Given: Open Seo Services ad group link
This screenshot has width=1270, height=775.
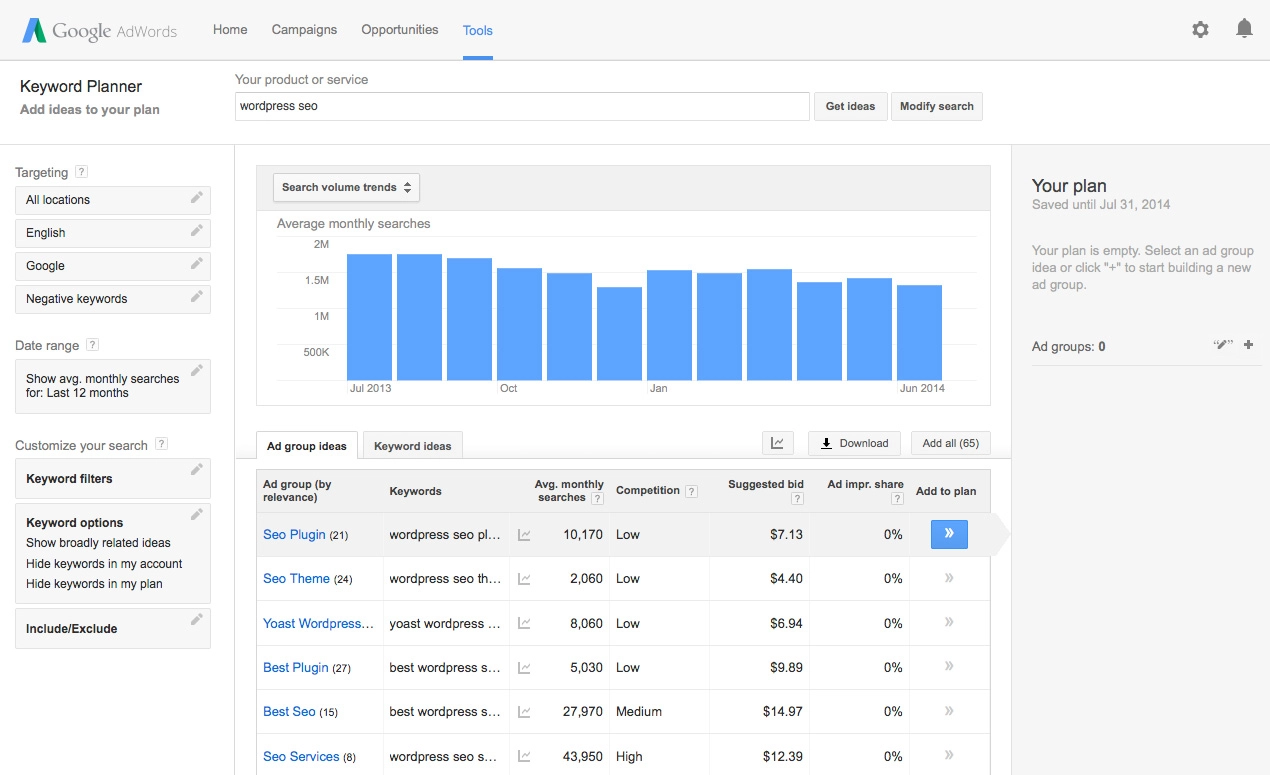Looking at the screenshot, I should click(301, 757).
